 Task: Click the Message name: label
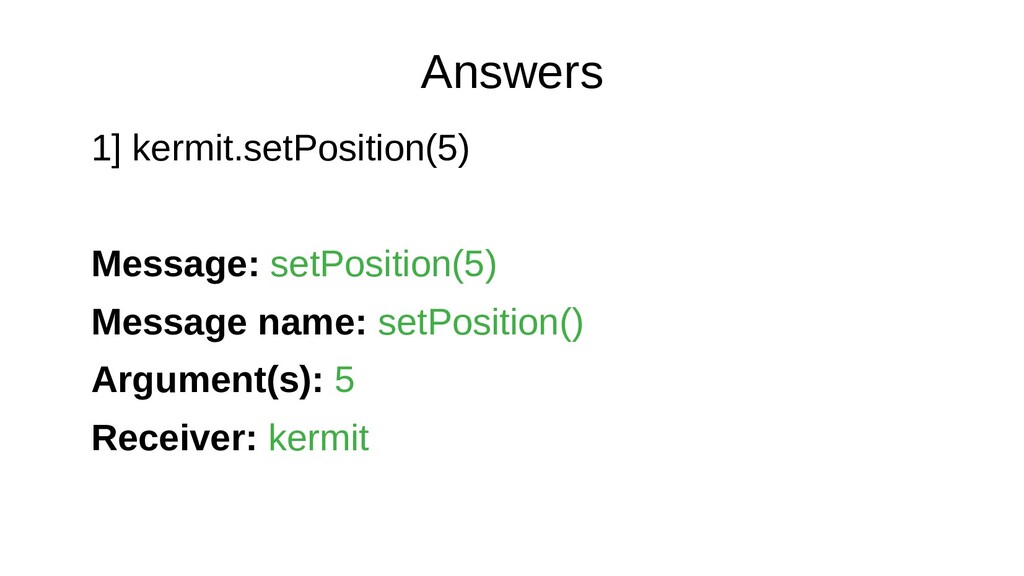229,322
